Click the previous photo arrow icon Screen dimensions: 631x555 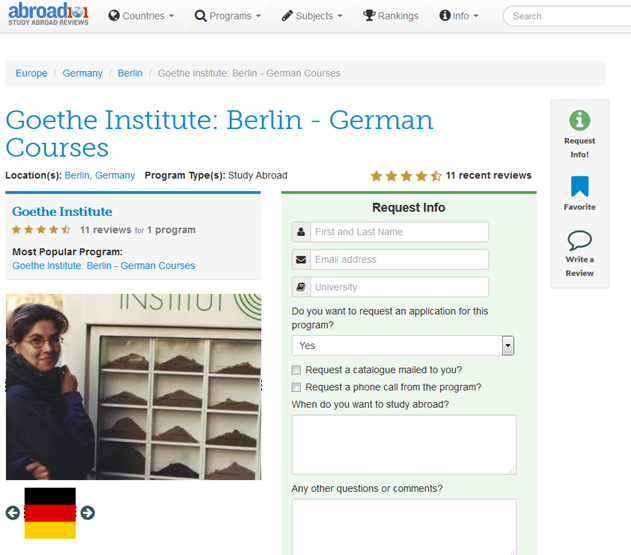[x=13, y=513]
